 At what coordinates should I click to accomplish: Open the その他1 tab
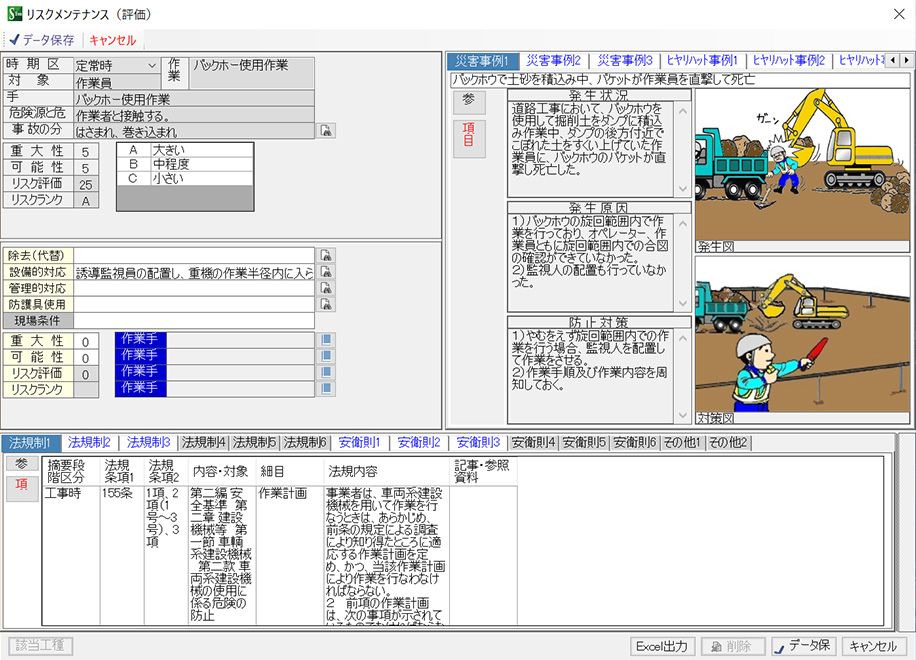[x=682, y=443]
